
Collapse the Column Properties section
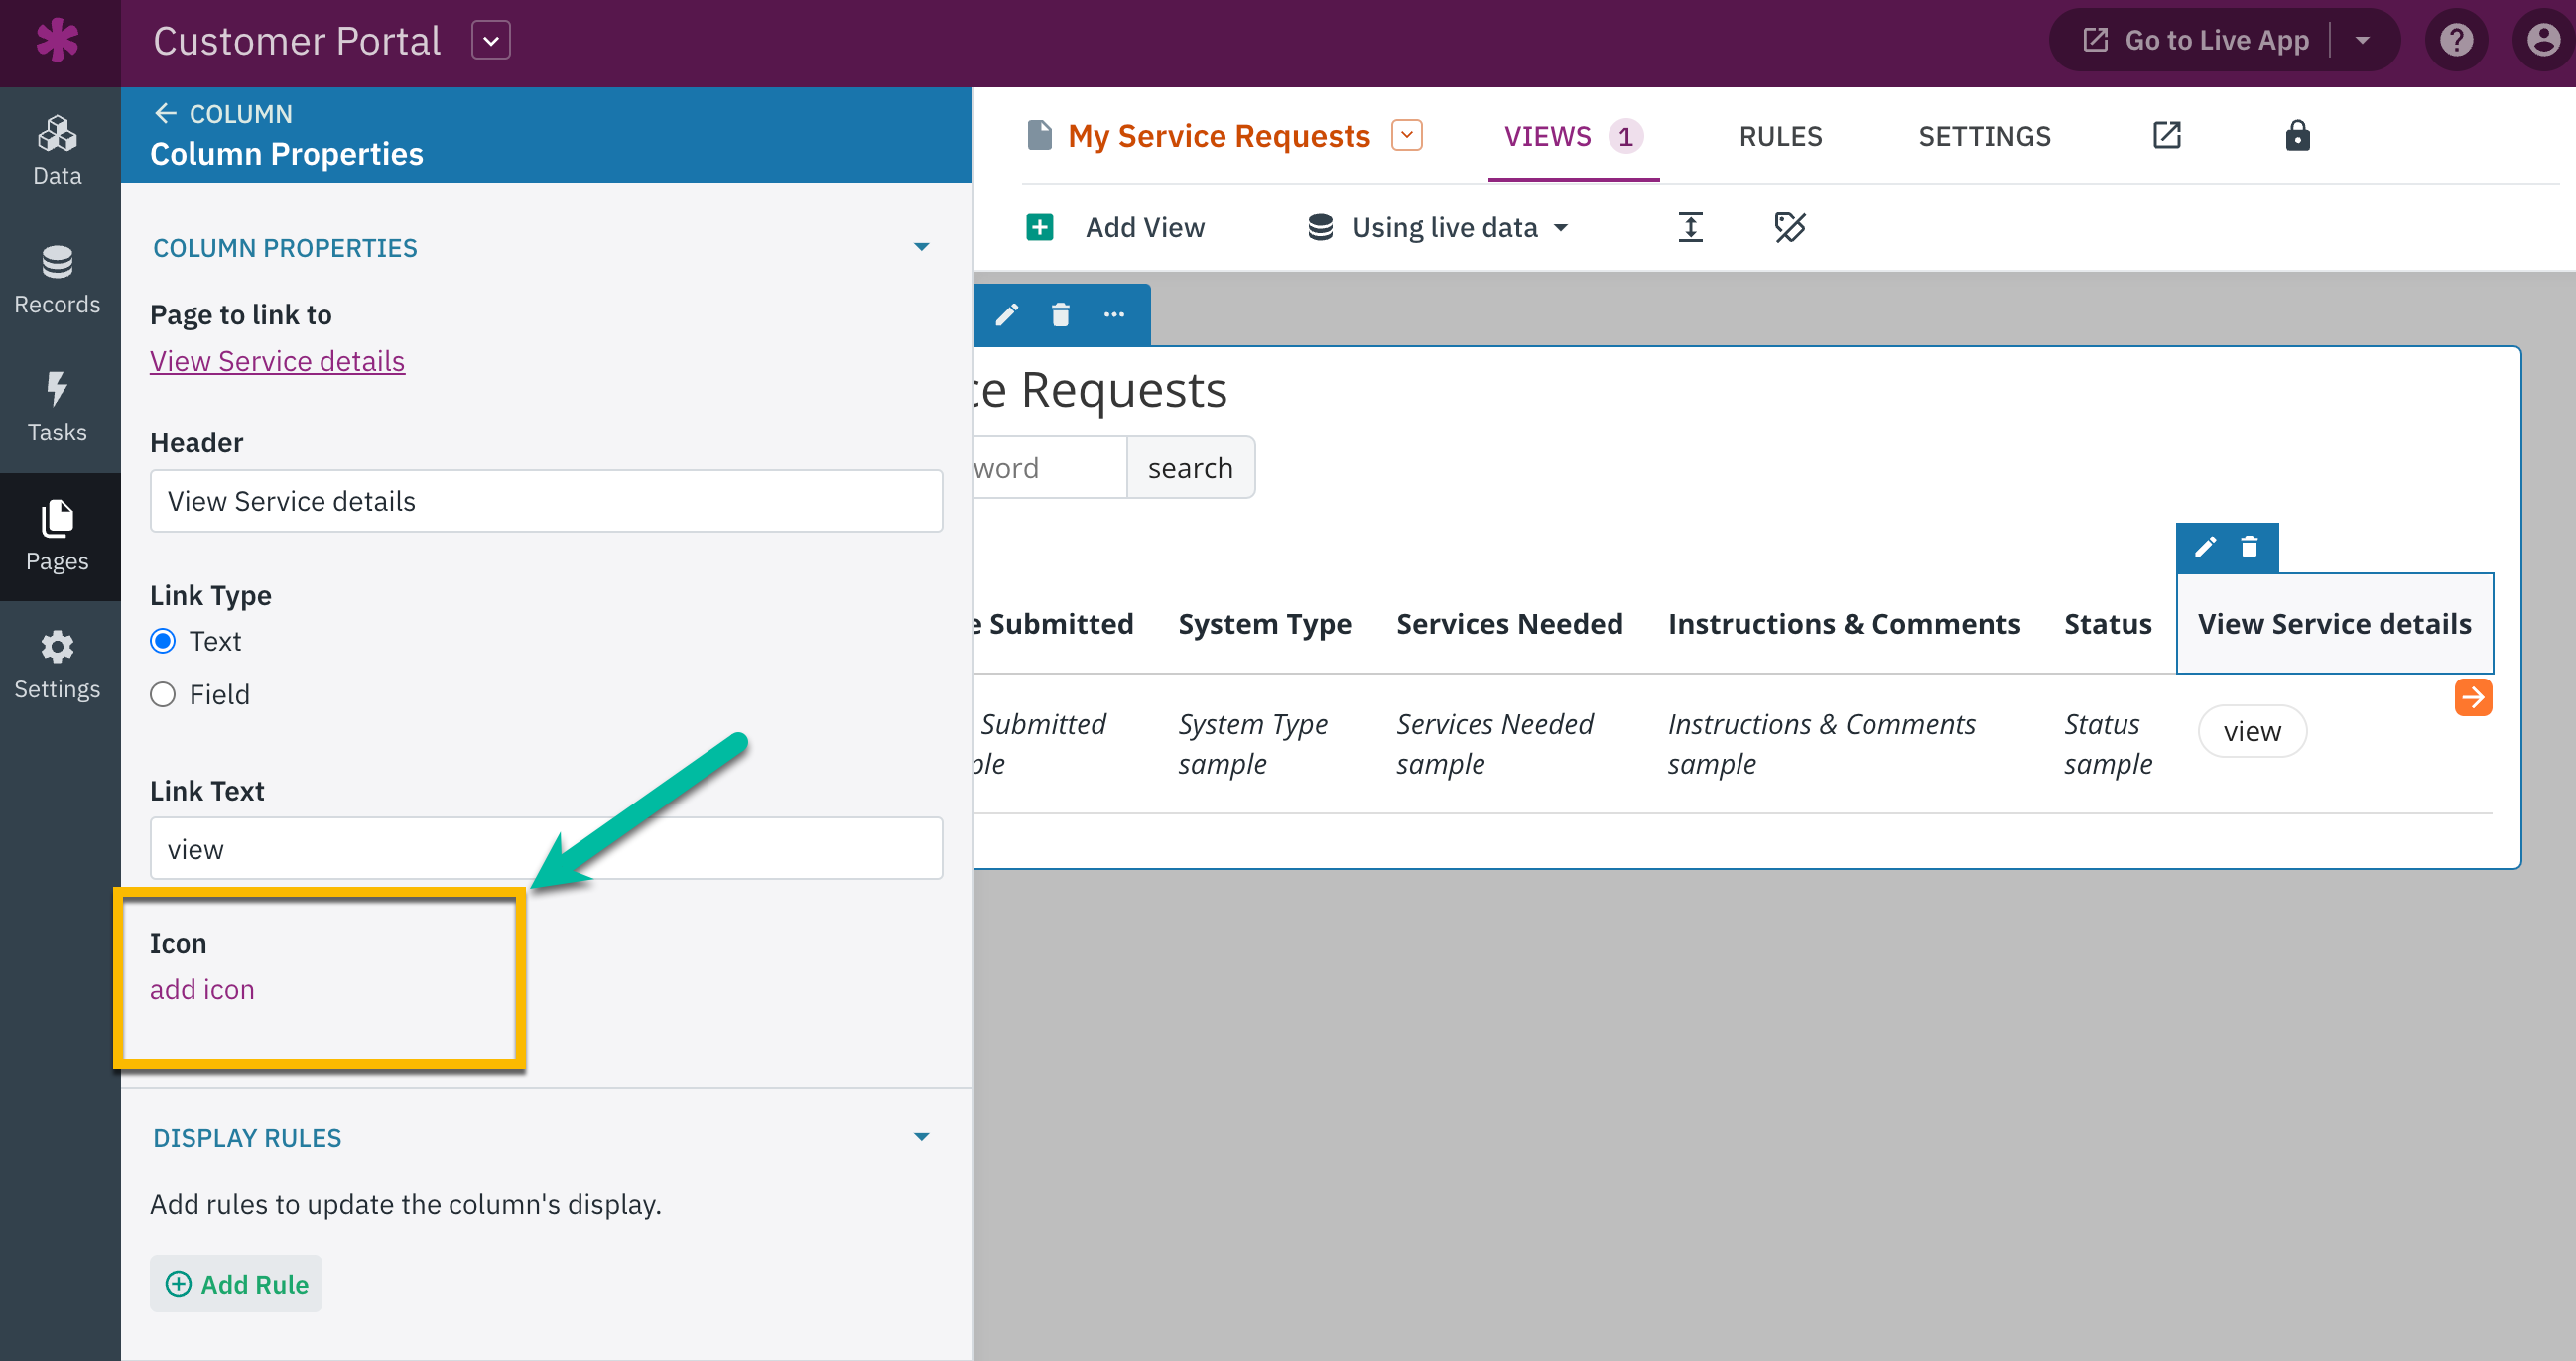point(921,247)
